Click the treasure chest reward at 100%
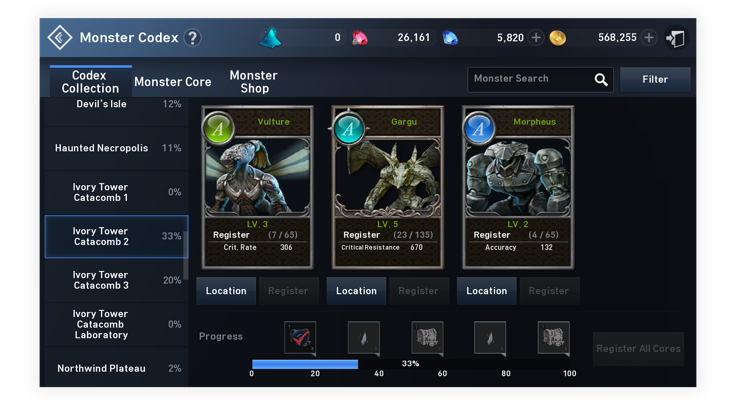 click(554, 337)
